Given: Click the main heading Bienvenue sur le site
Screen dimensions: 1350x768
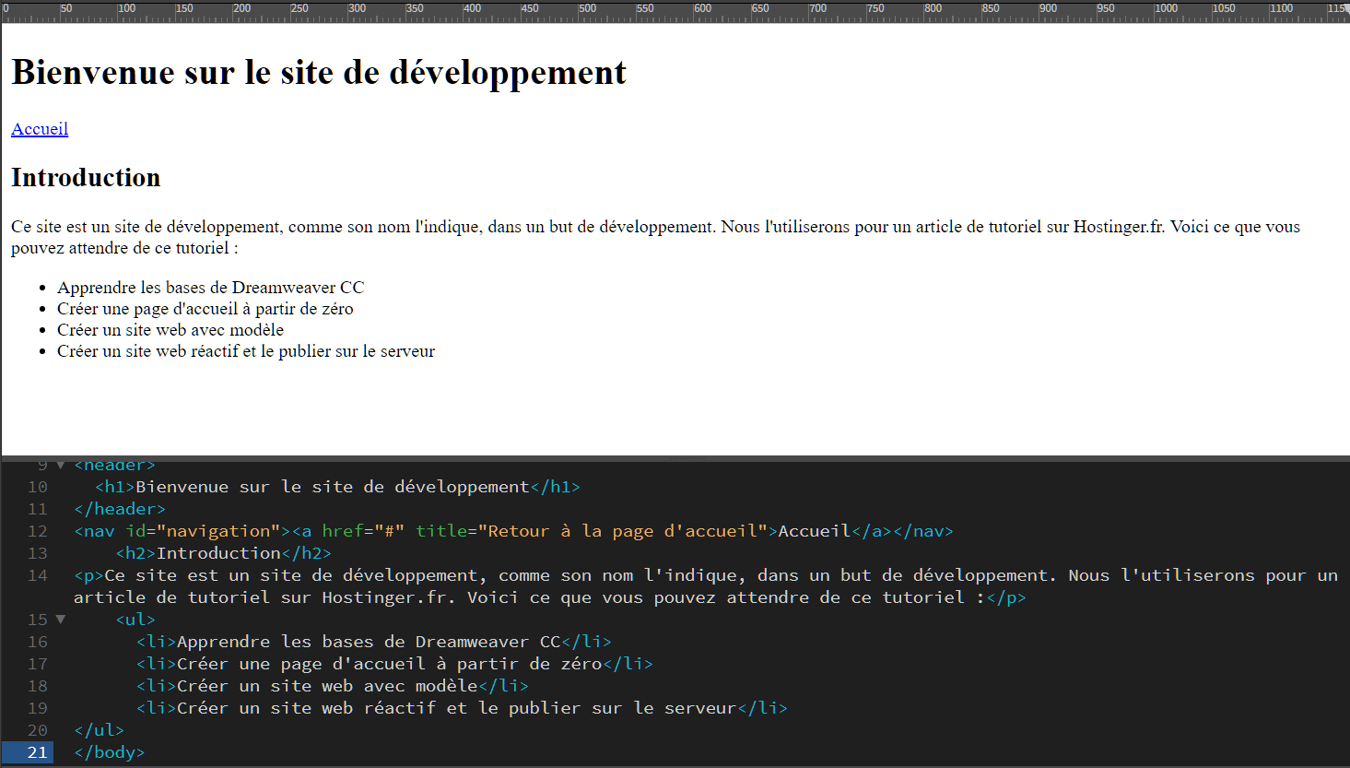Looking at the screenshot, I should pyautogui.click(x=318, y=72).
